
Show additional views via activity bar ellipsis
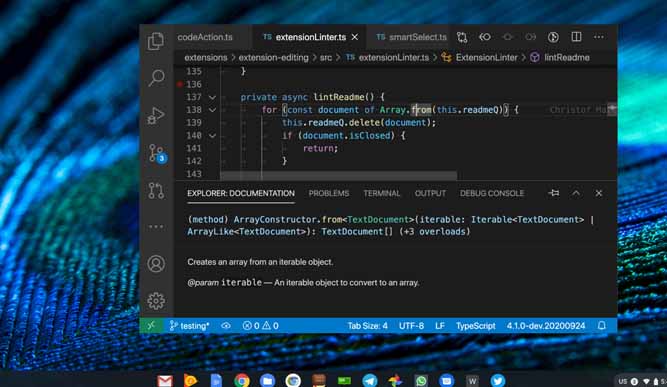(156, 227)
